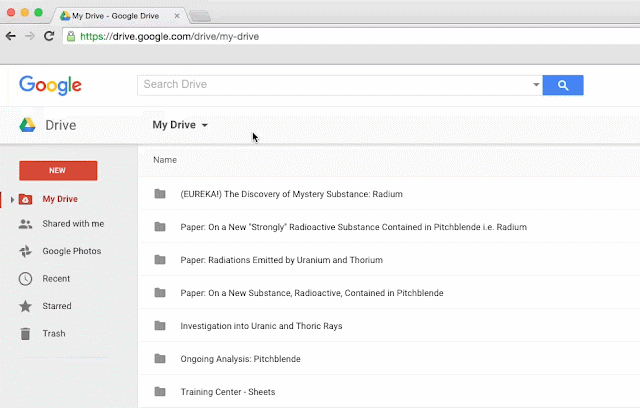Click the Drive triangle logo
The image size is (640, 408).
click(27, 125)
